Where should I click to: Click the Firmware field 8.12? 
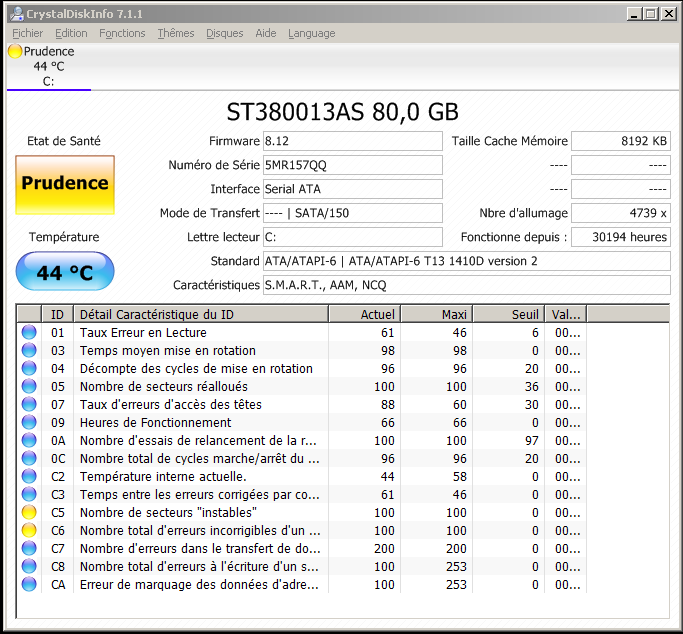click(352, 141)
